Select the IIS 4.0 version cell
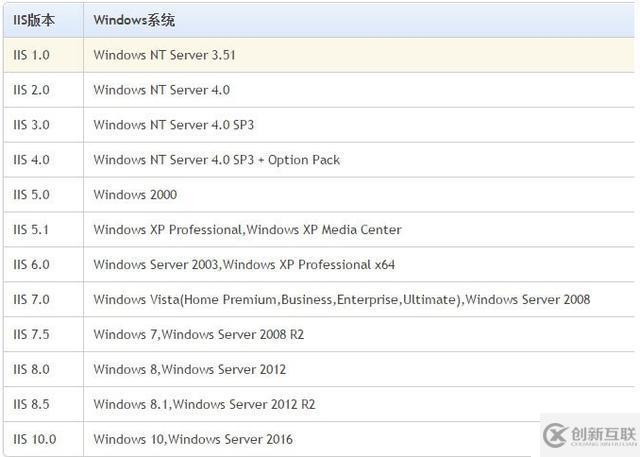This screenshot has height=457, width=640. pyautogui.click(x=32, y=160)
